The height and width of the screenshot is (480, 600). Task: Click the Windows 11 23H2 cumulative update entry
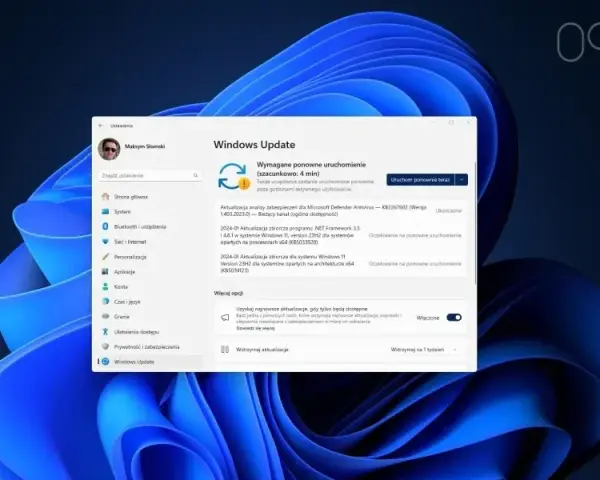[x=341, y=263]
